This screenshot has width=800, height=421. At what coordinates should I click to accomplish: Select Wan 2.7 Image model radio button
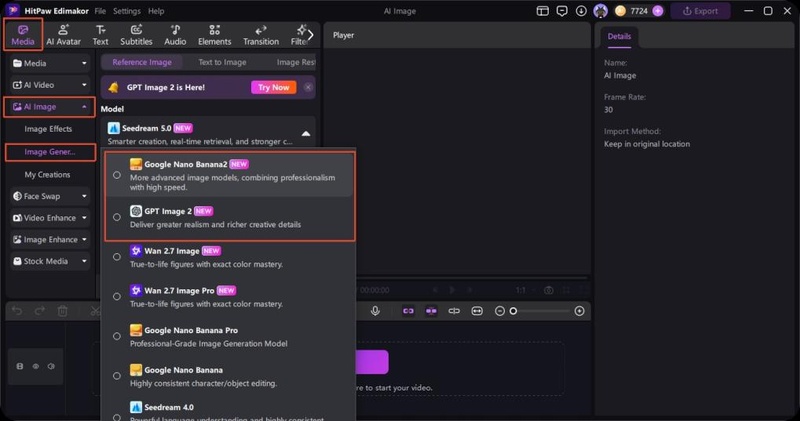117,257
